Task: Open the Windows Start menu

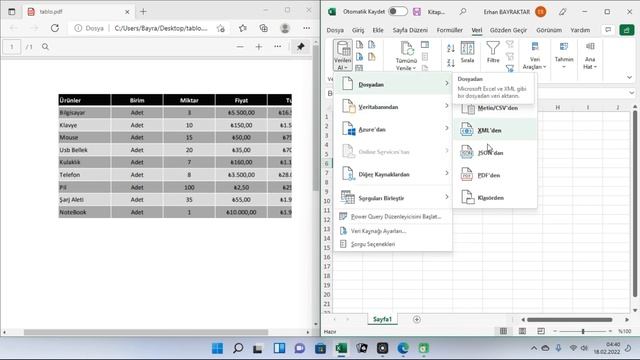Action: point(218,348)
